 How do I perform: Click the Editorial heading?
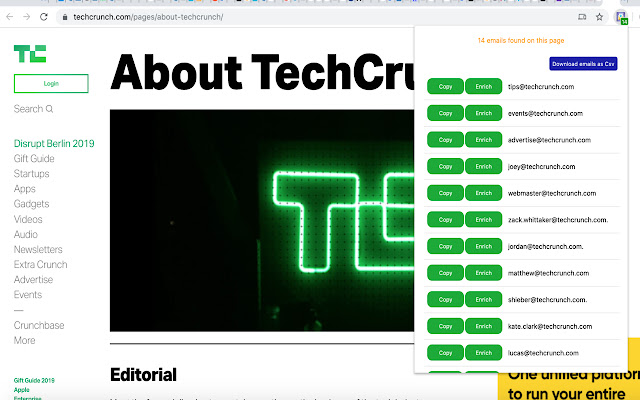coord(143,375)
